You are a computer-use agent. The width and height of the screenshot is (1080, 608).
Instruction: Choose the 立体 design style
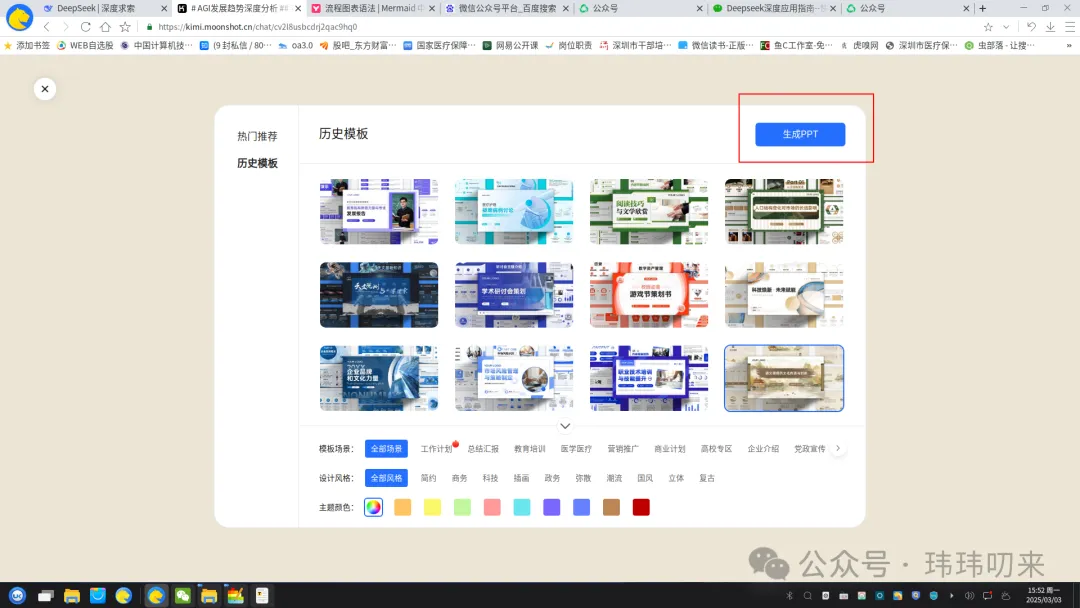(x=676, y=478)
